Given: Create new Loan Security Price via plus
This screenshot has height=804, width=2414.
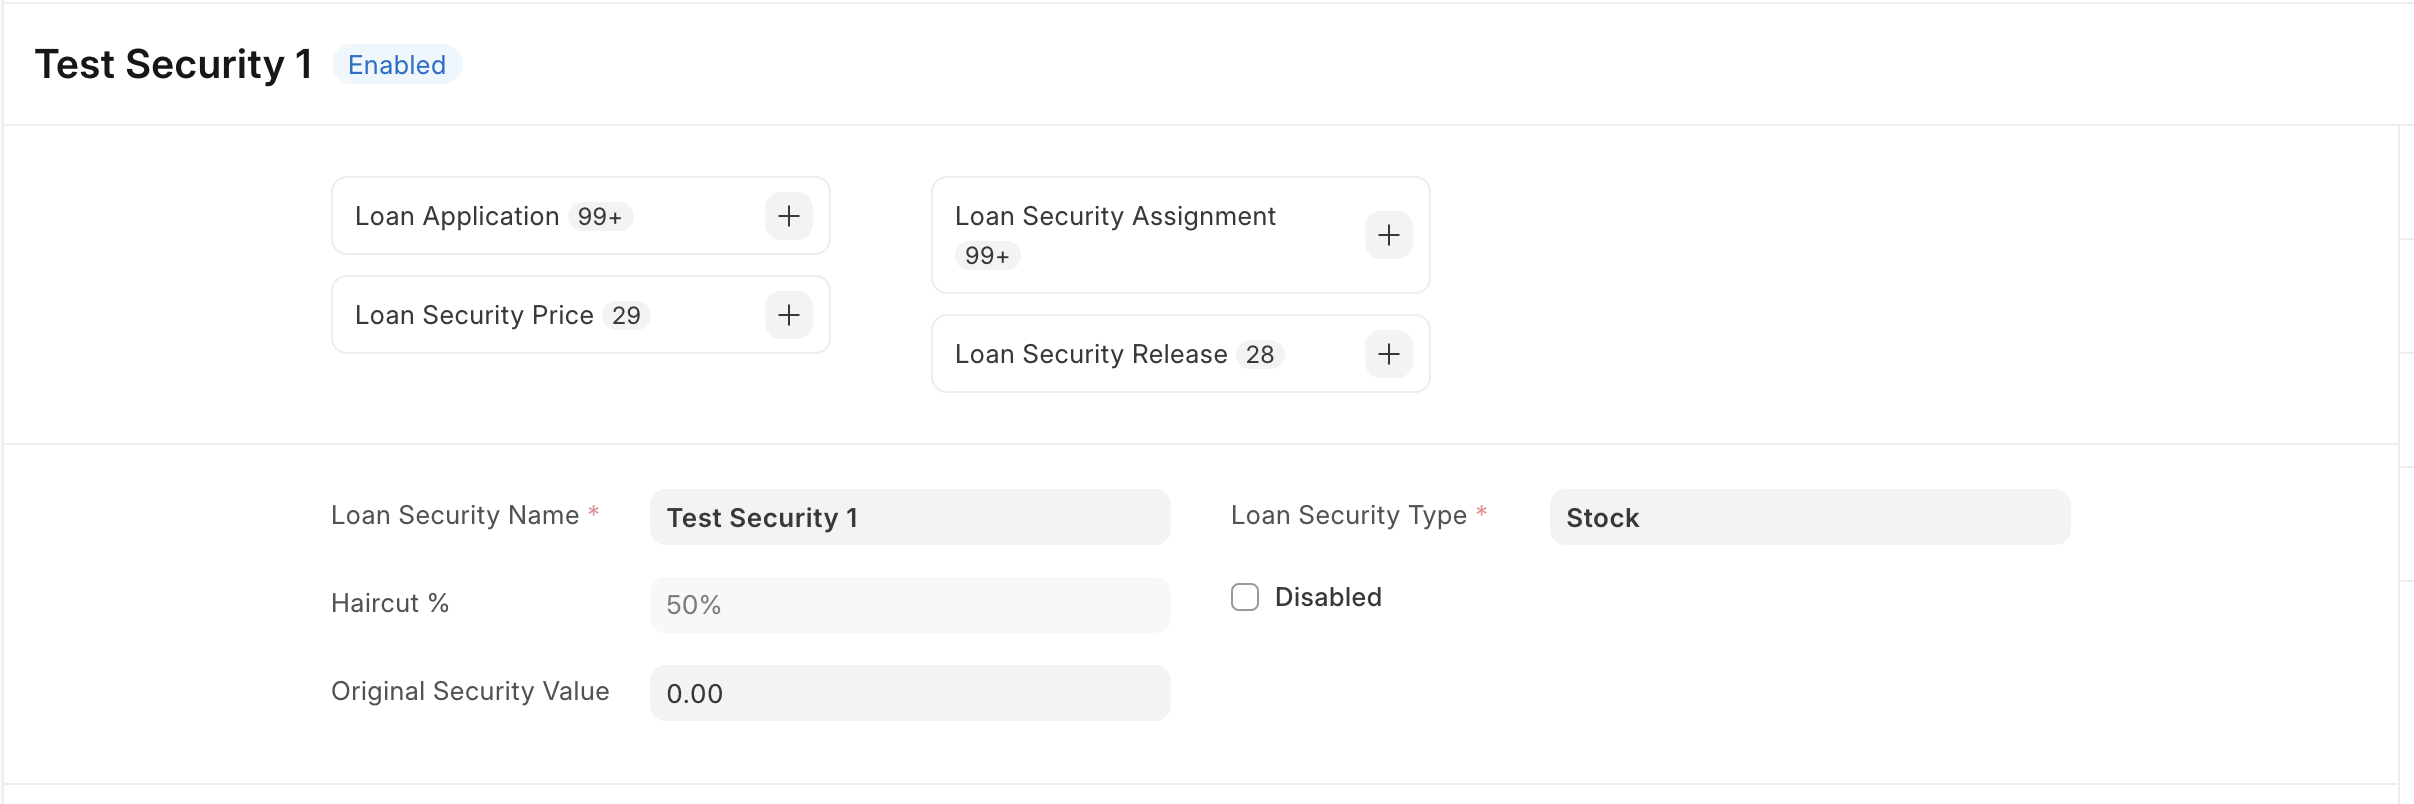Looking at the screenshot, I should click(x=789, y=315).
